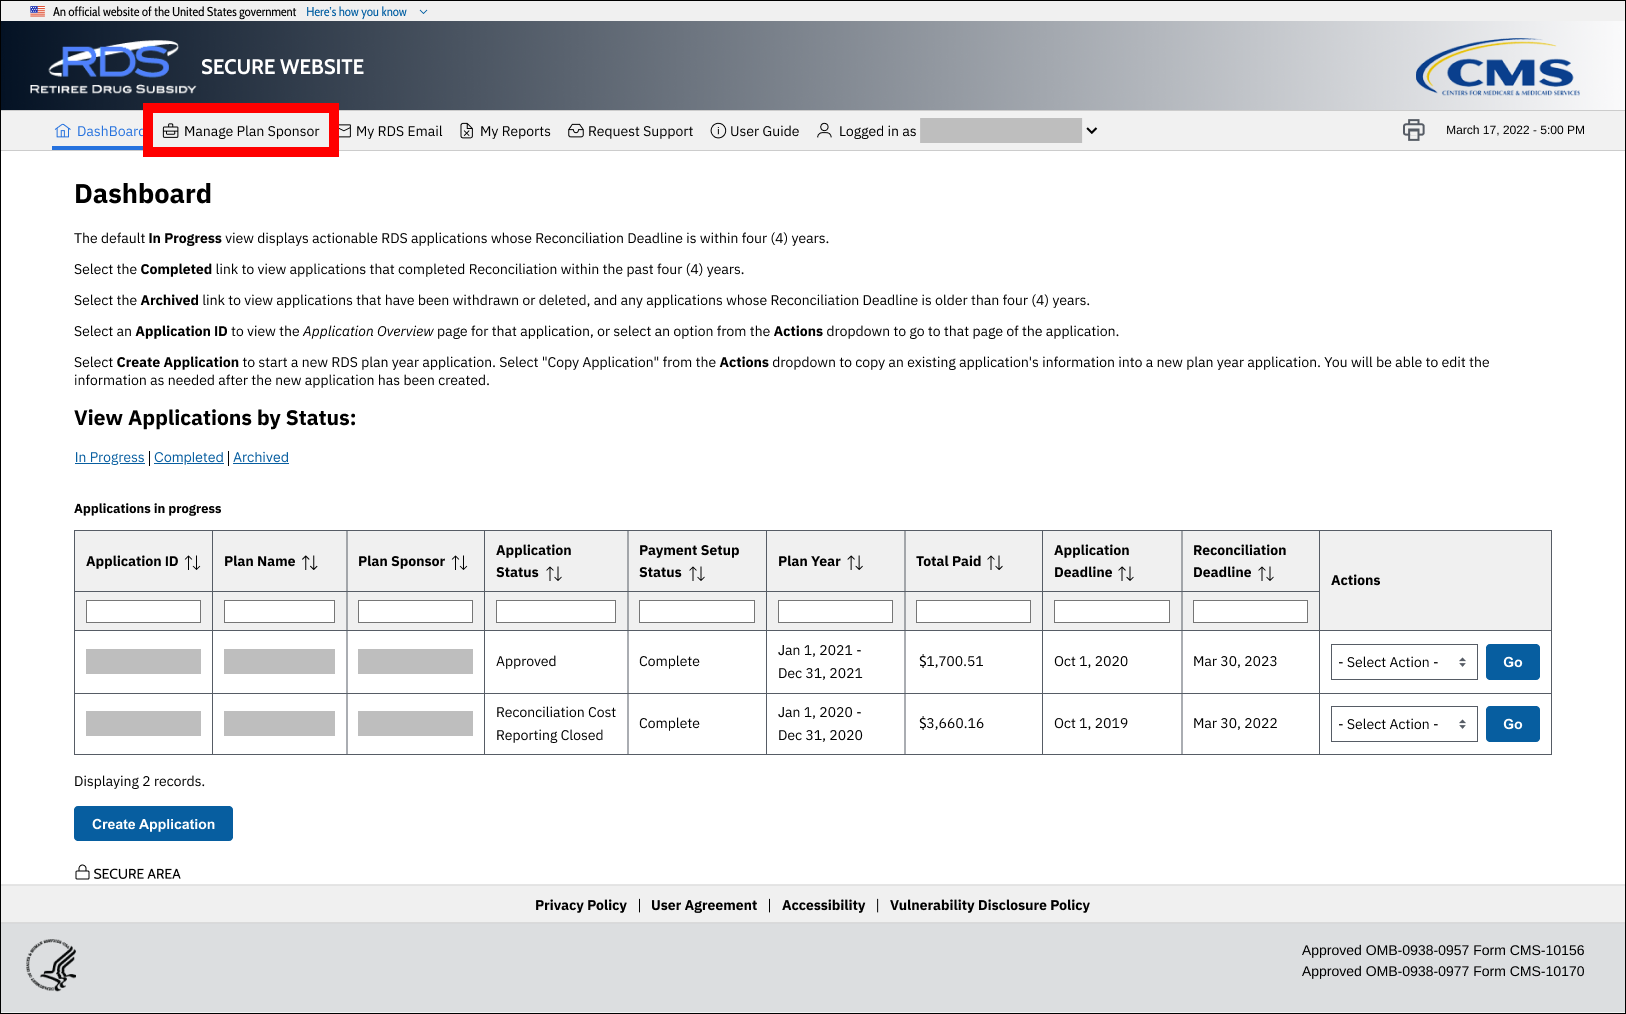
Task: Click the Create Application button
Action: tap(153, 824)
